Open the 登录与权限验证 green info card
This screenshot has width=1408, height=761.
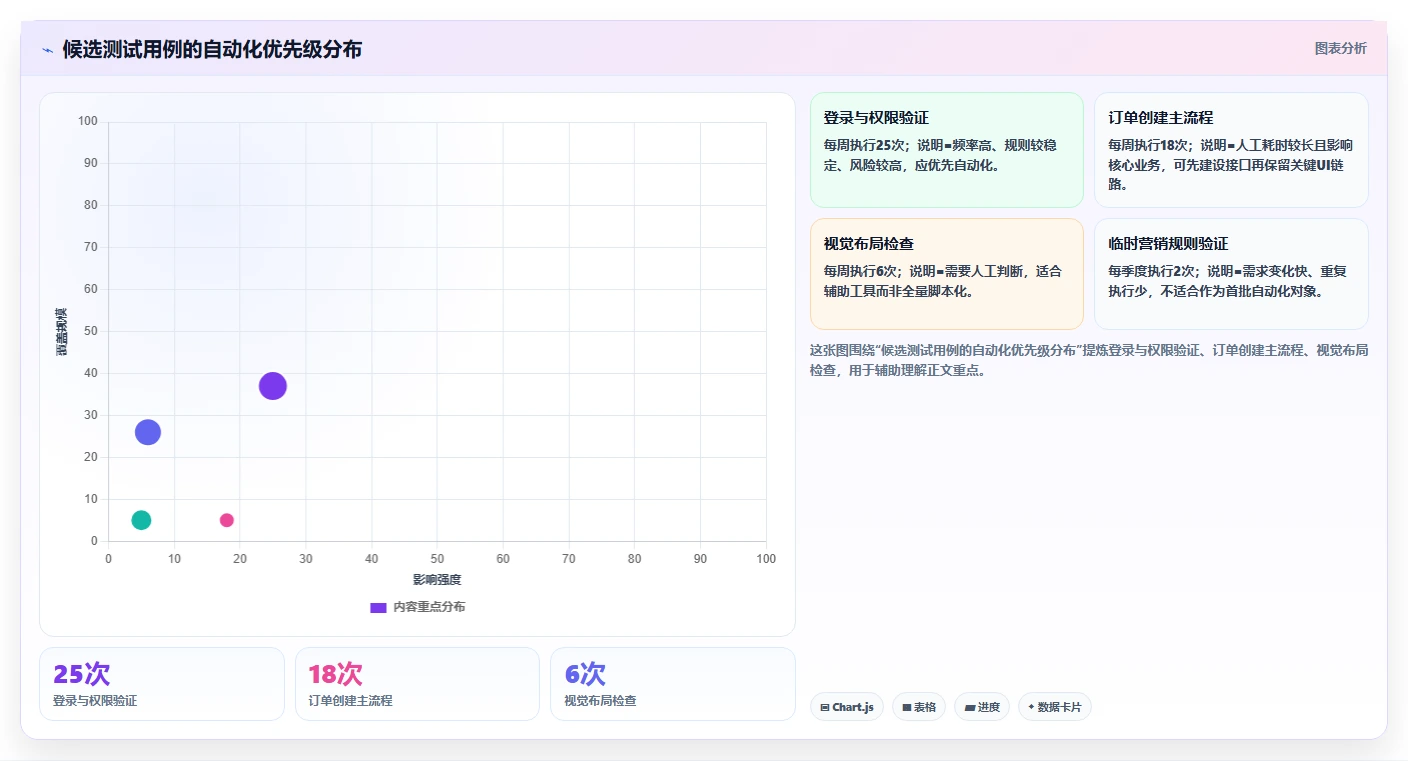pyautogui.click(x=947, y=150)
